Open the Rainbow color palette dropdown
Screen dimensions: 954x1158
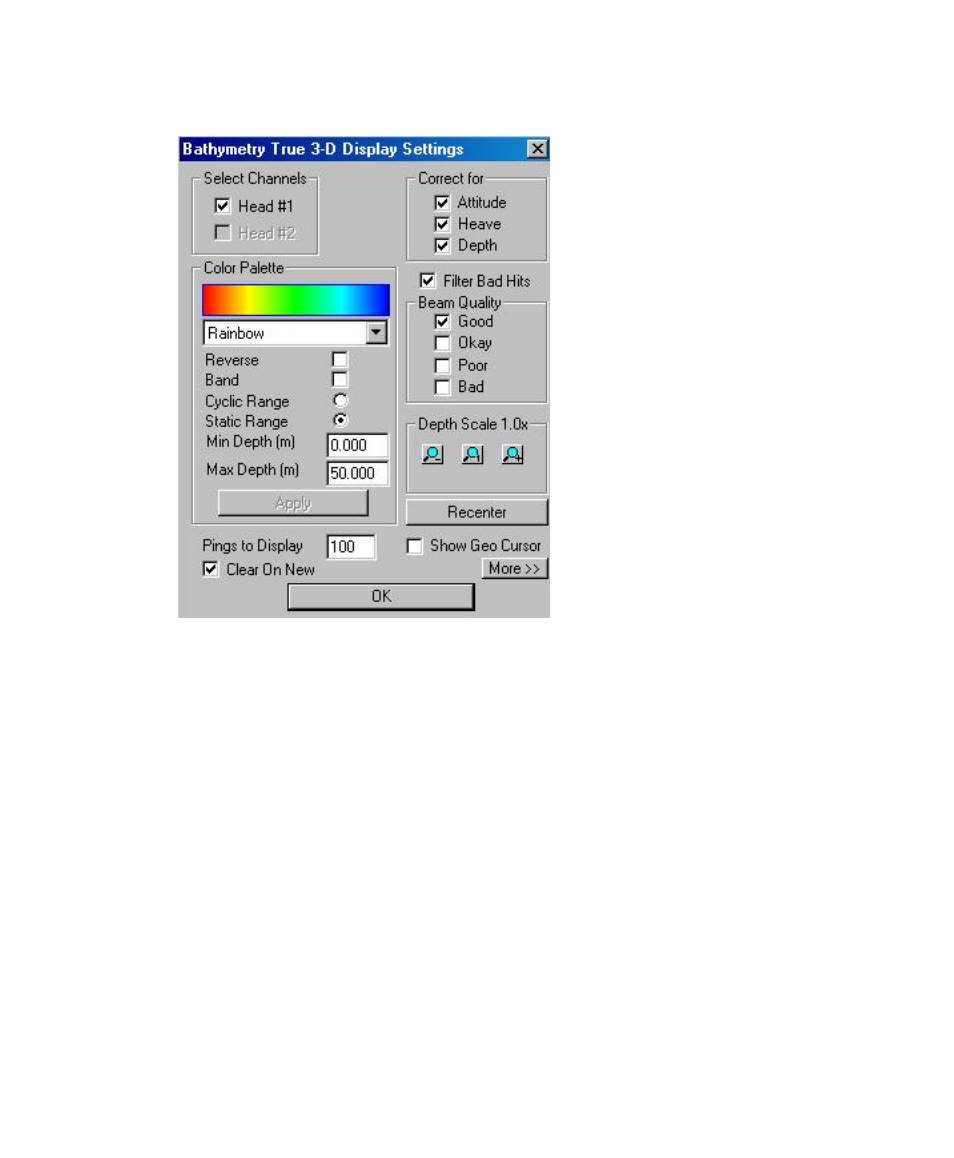[376, 333]
